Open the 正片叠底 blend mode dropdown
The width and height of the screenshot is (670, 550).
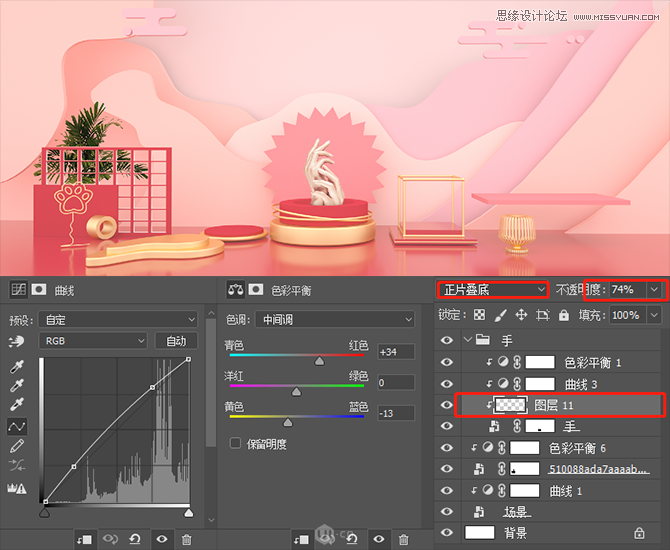coord(493,289)
